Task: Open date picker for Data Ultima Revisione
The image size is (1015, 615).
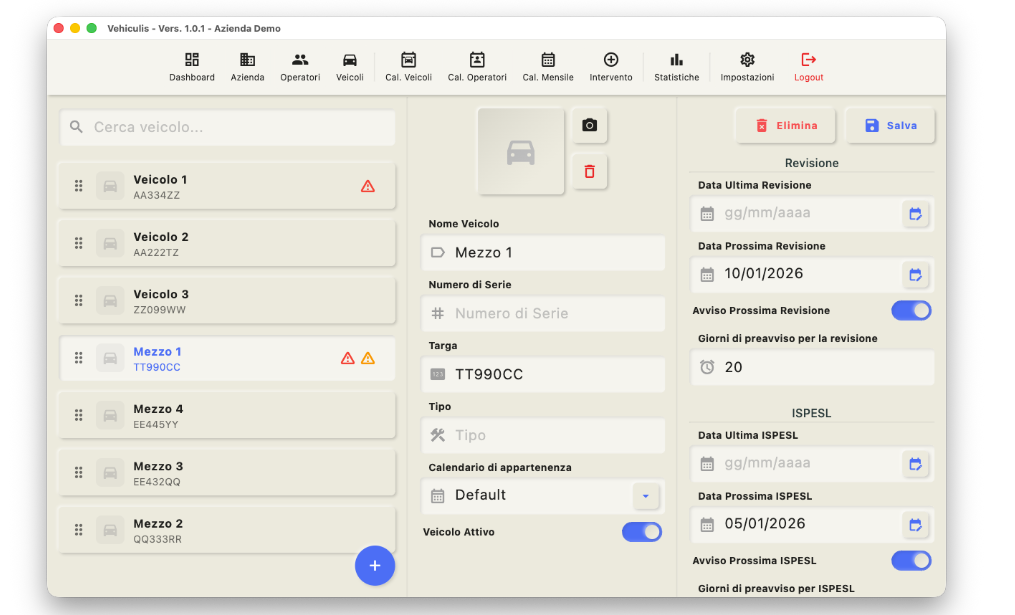Action: 914,214
